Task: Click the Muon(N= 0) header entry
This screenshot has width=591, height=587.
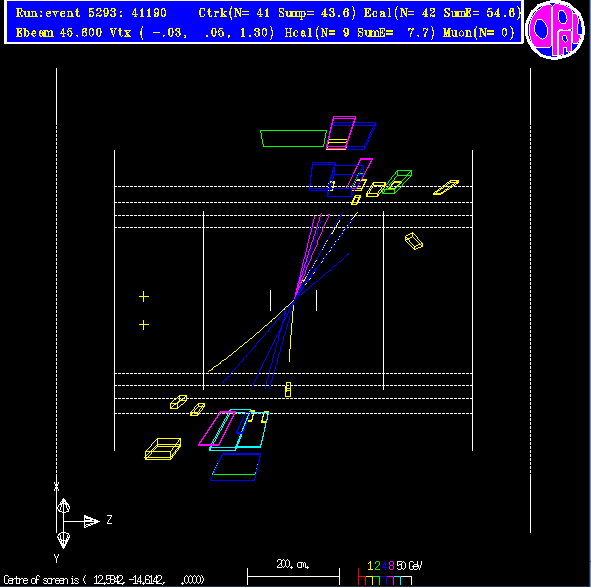Action: point(479,33)
